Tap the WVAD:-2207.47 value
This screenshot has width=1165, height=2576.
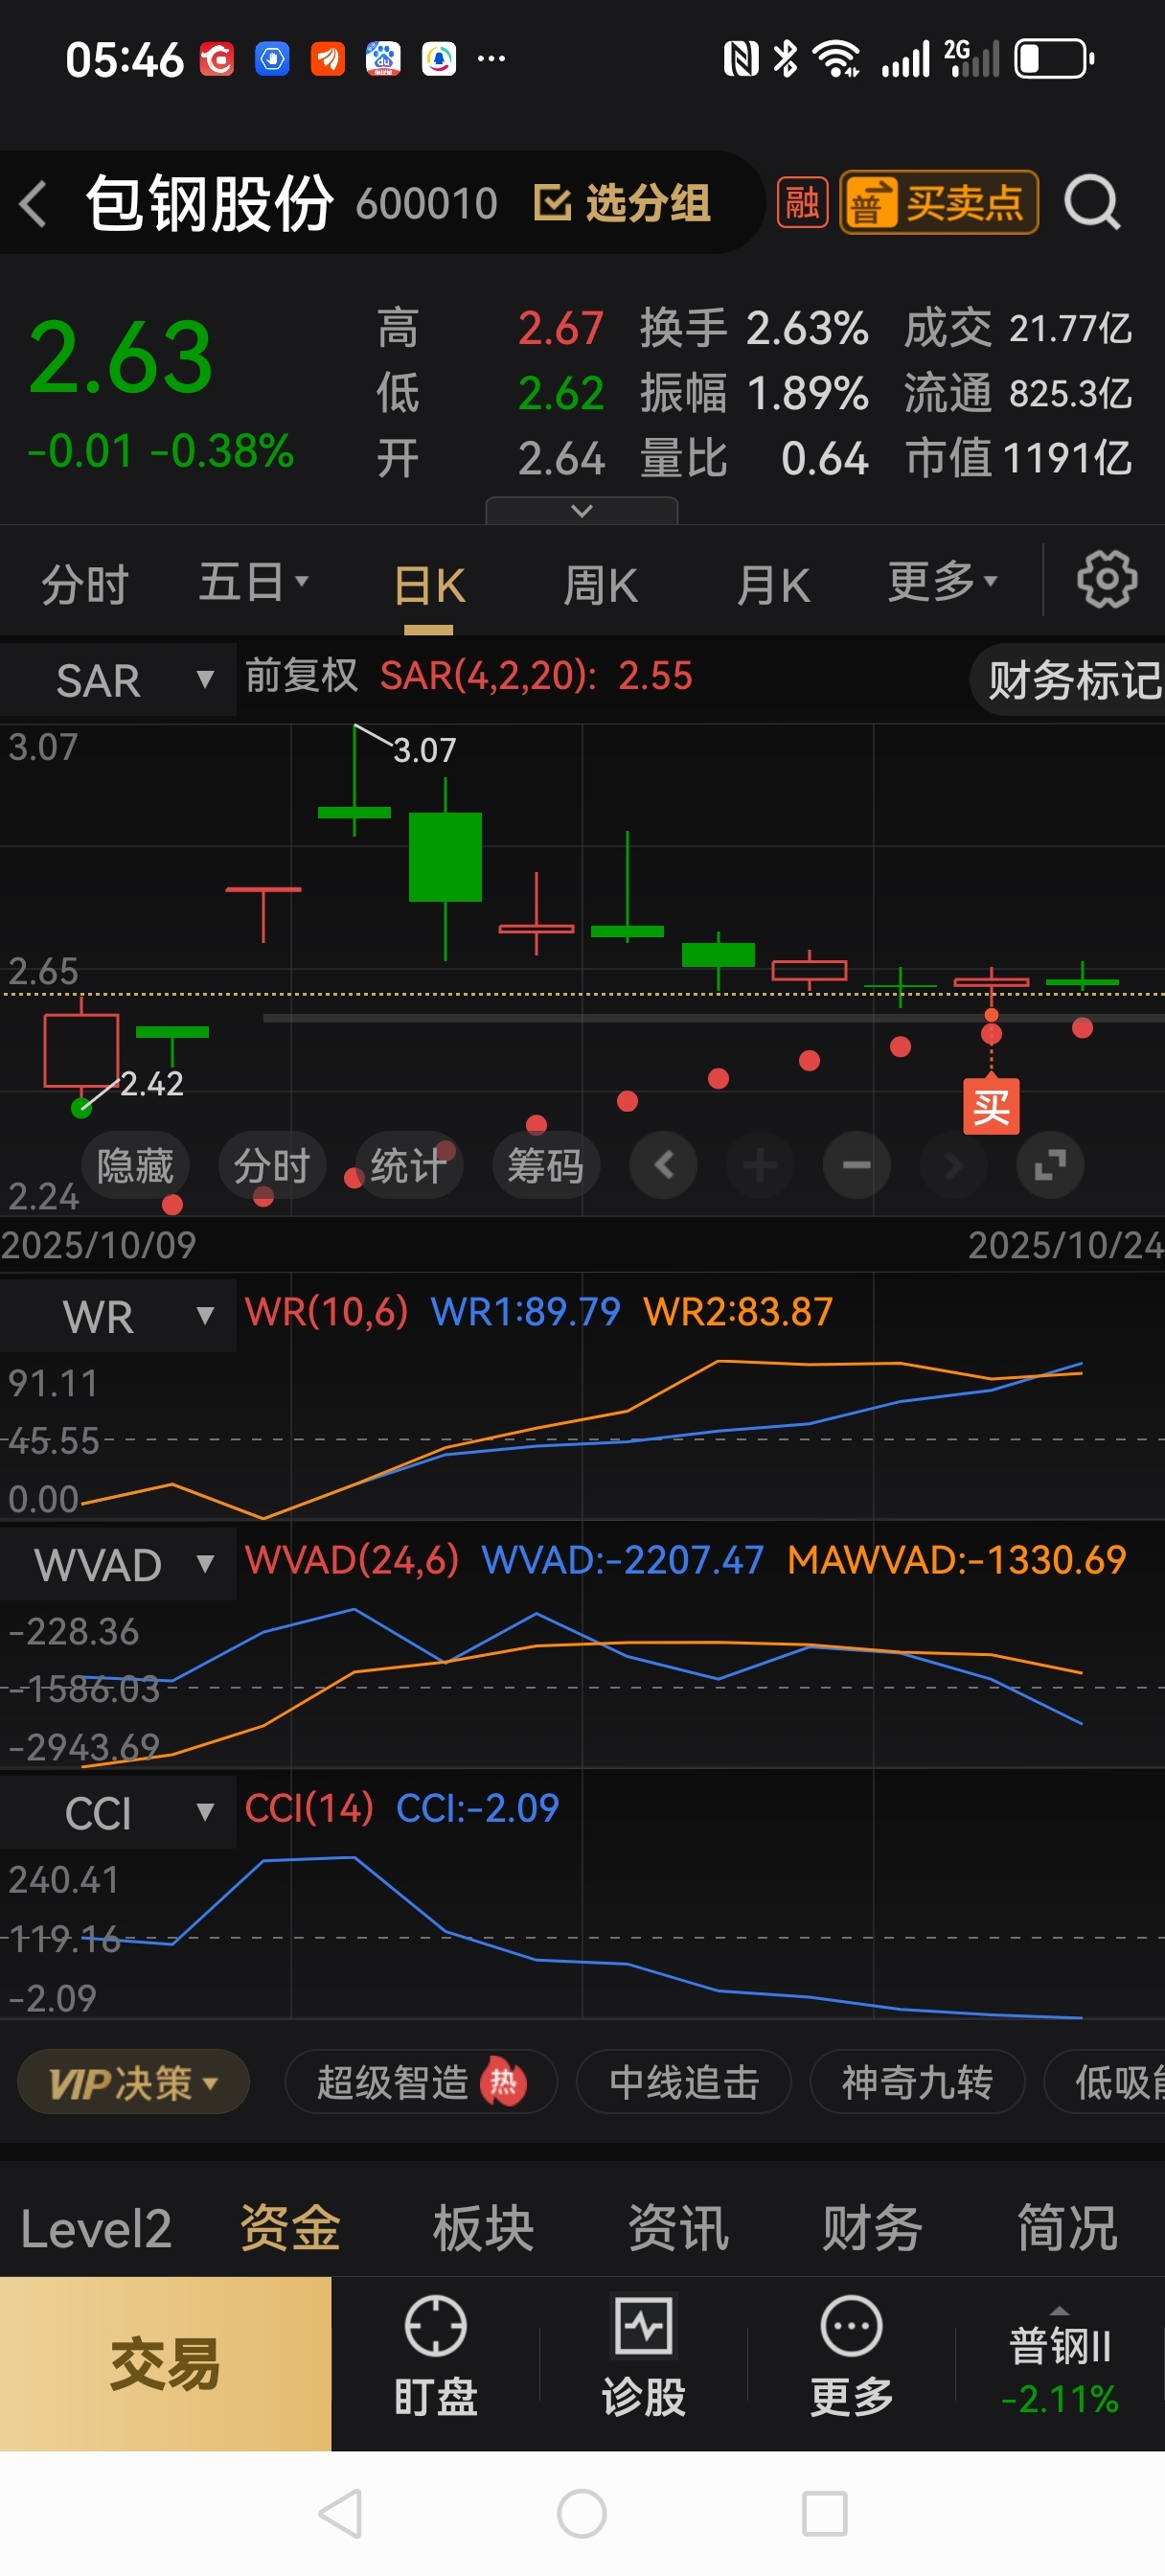click(x=622, y=1560)
